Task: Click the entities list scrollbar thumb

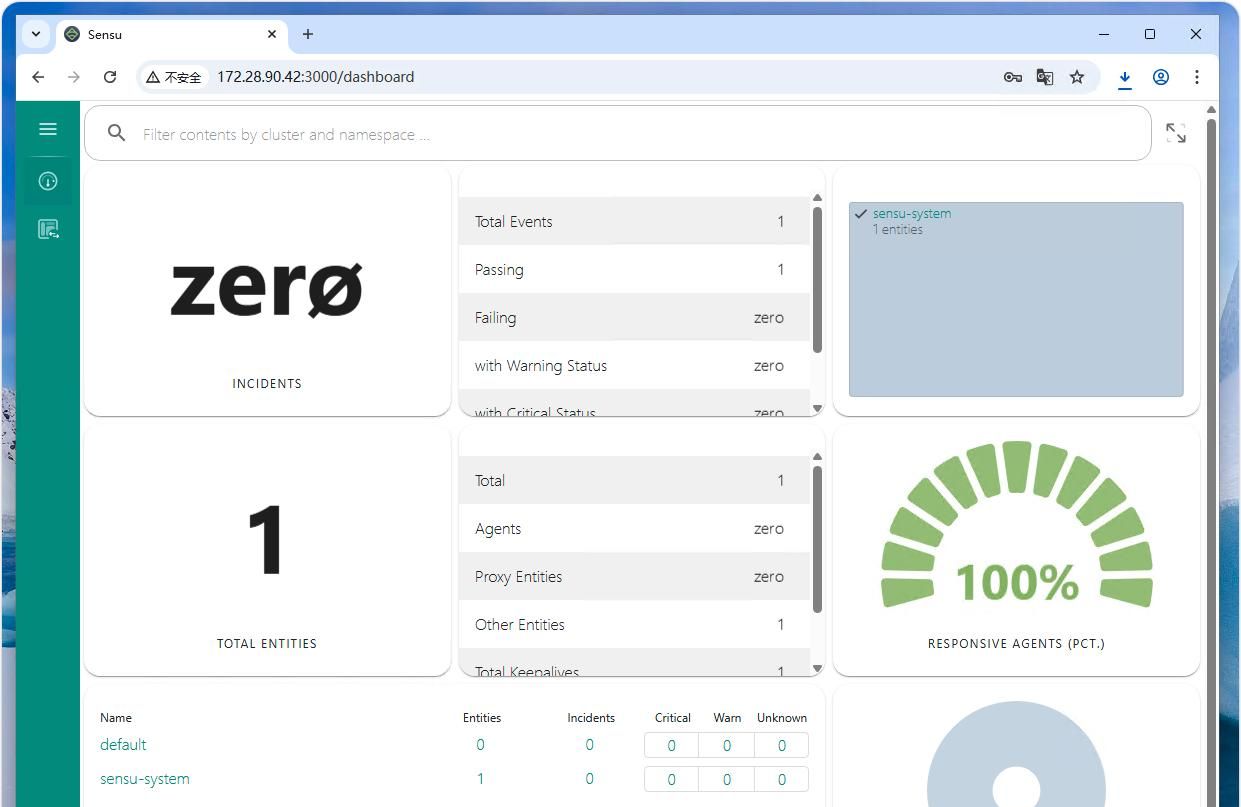Action: [817, 539]
